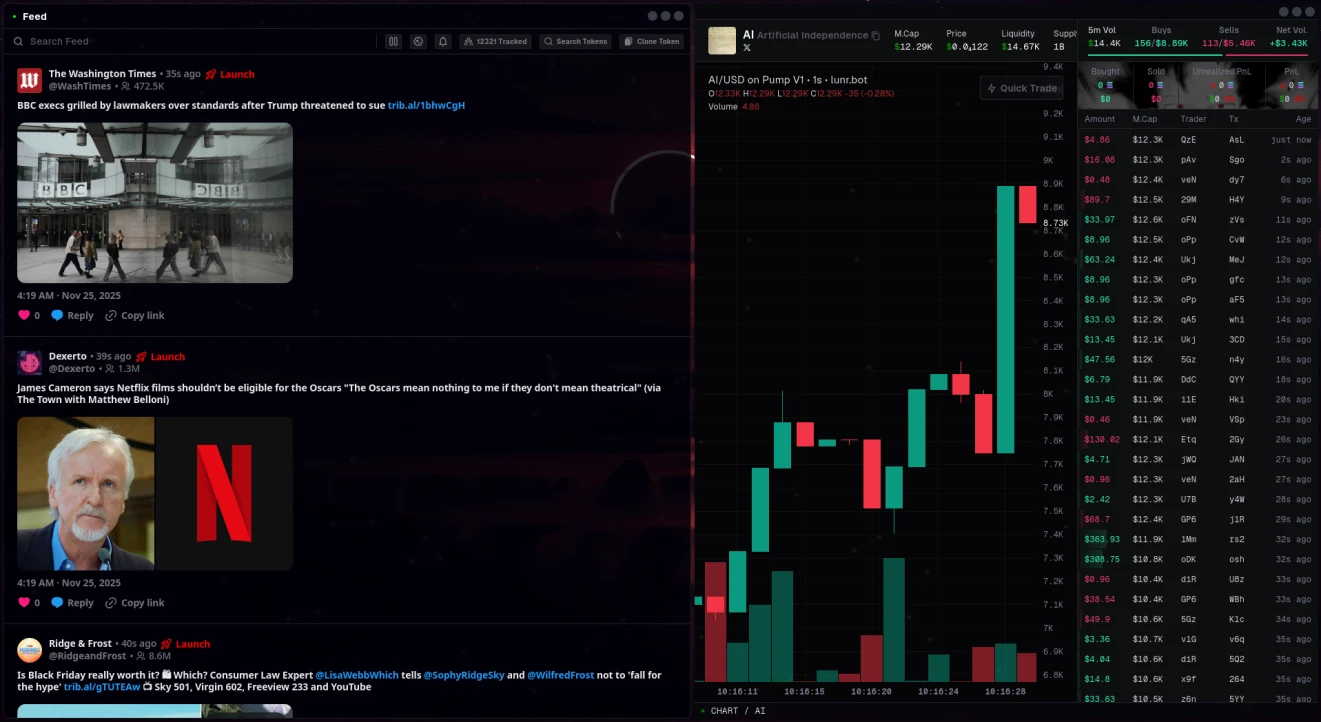Click the AI token logo image
This screenshot has width=1321, height=722.
(722, 41)
